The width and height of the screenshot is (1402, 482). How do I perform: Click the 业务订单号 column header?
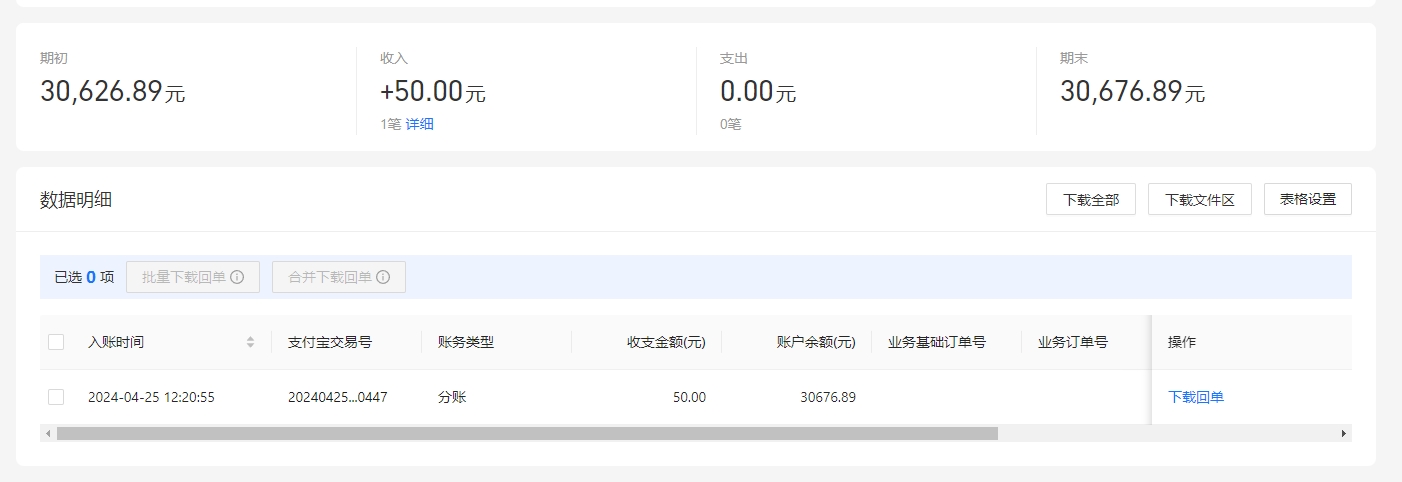tap(1073, 342)
